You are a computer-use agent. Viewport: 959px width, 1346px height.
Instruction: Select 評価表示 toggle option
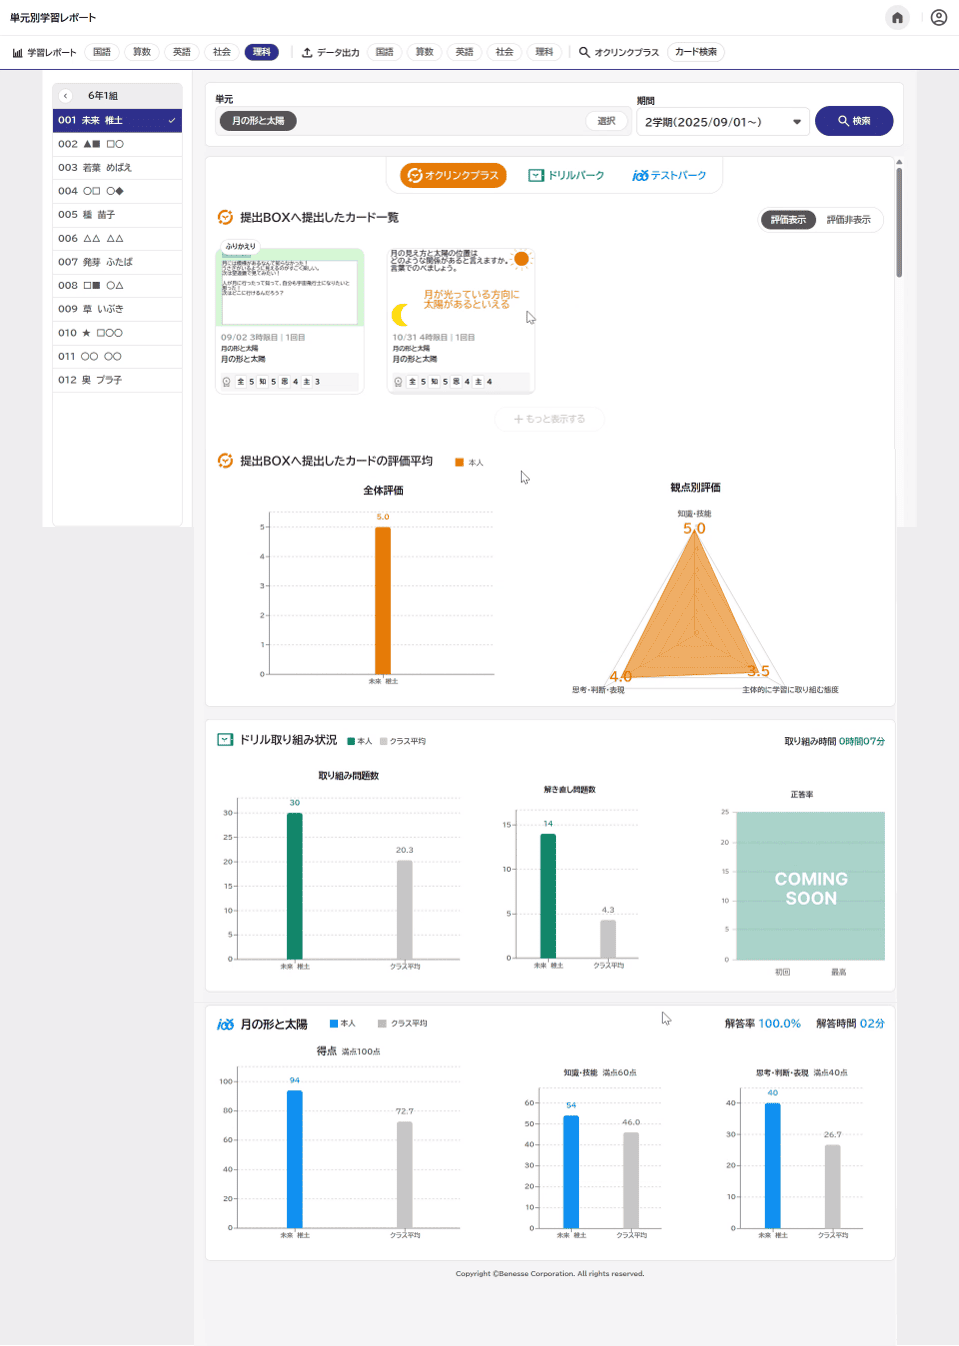[788, 220]
